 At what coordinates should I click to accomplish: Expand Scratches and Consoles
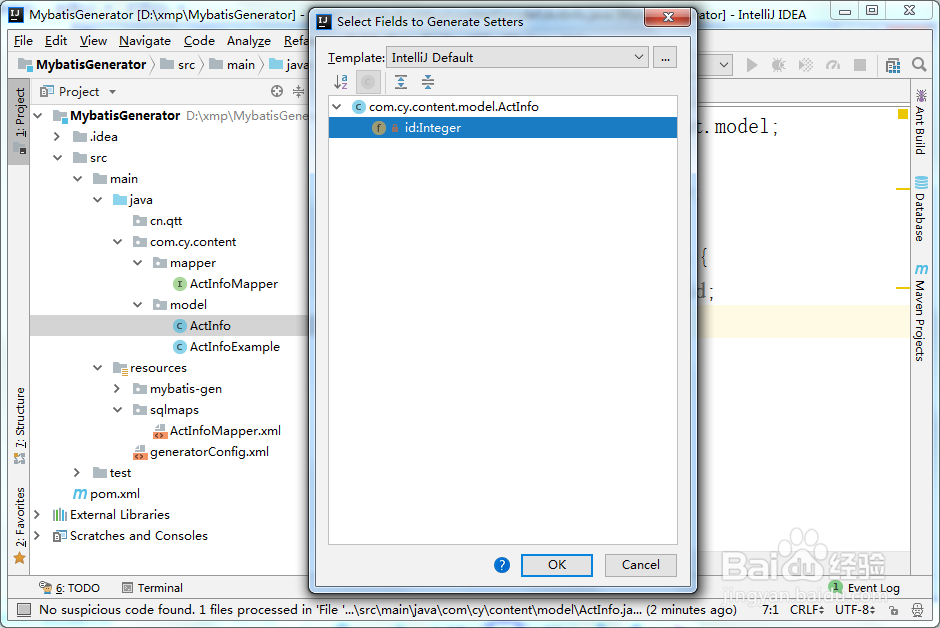point(38,536)
